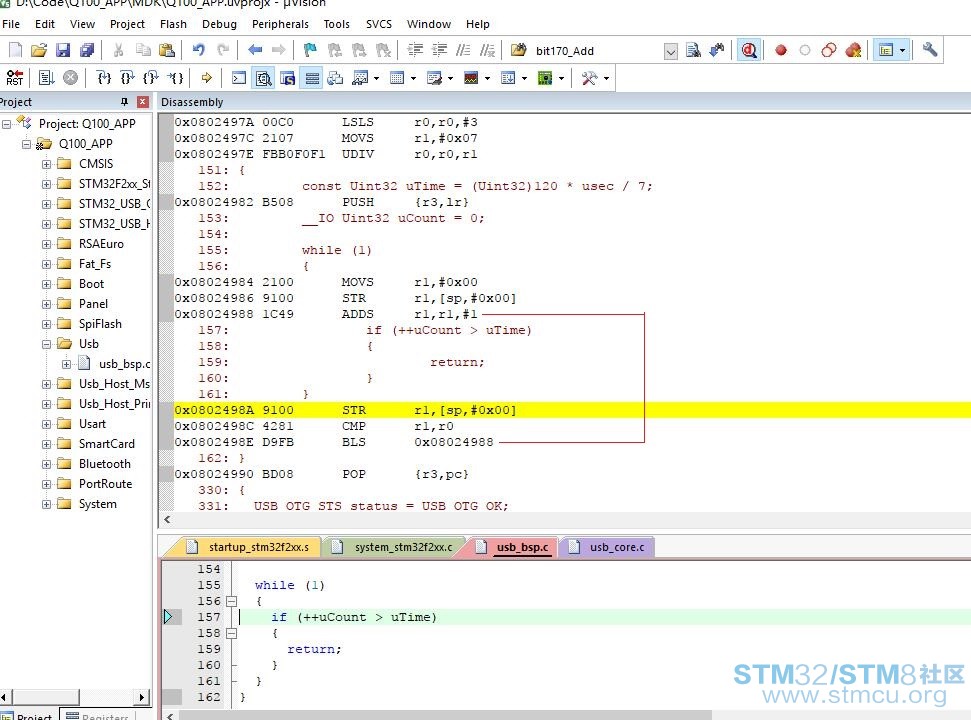Click the Project panel horizontal scrollbar thumb

point(45,697)
